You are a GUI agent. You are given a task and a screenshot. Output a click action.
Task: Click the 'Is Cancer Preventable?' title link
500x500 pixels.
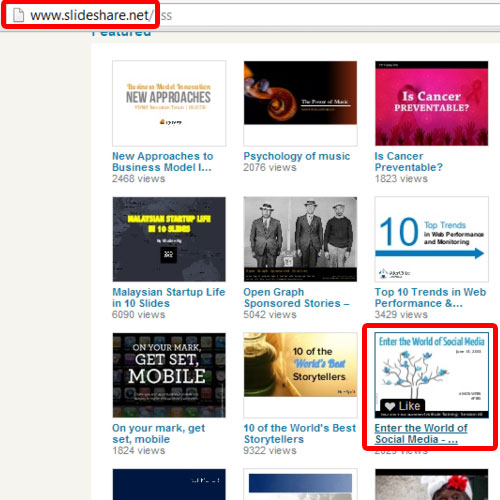click(x=409, y=162)
